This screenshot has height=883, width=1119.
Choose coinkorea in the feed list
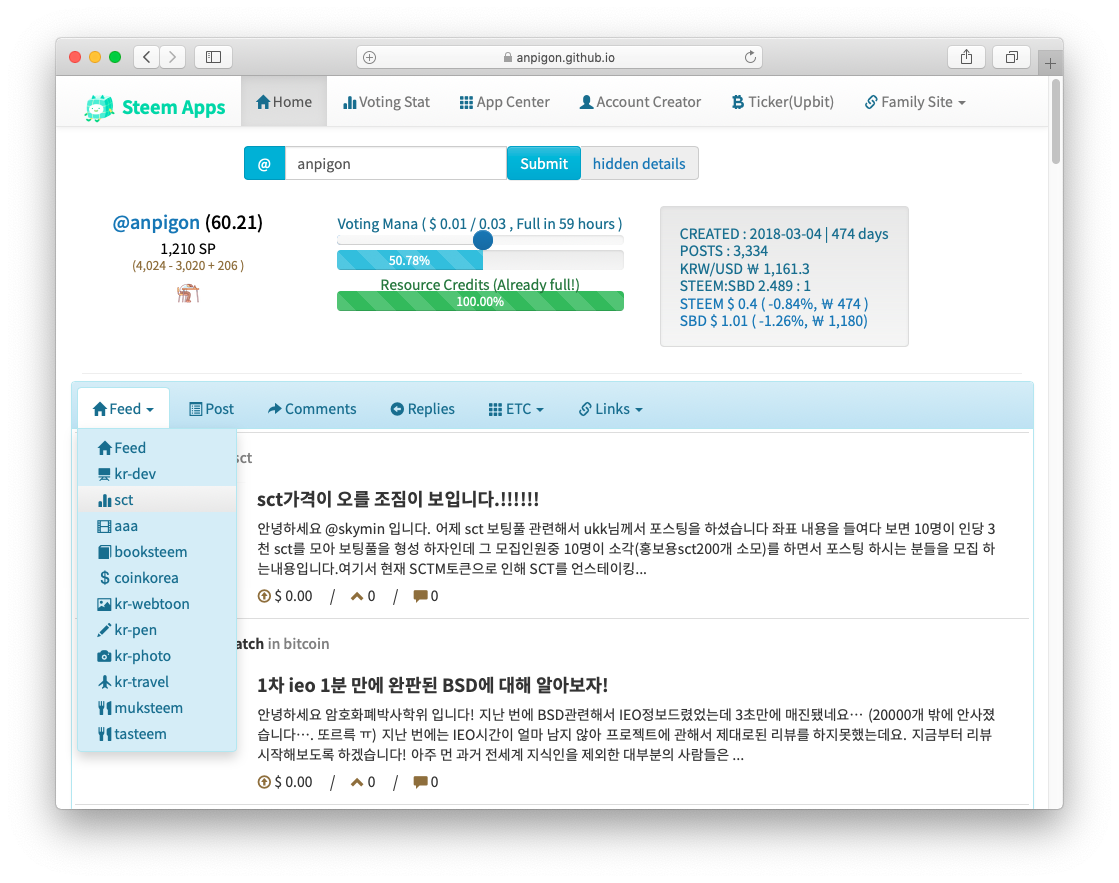click(x=146, y=578)
